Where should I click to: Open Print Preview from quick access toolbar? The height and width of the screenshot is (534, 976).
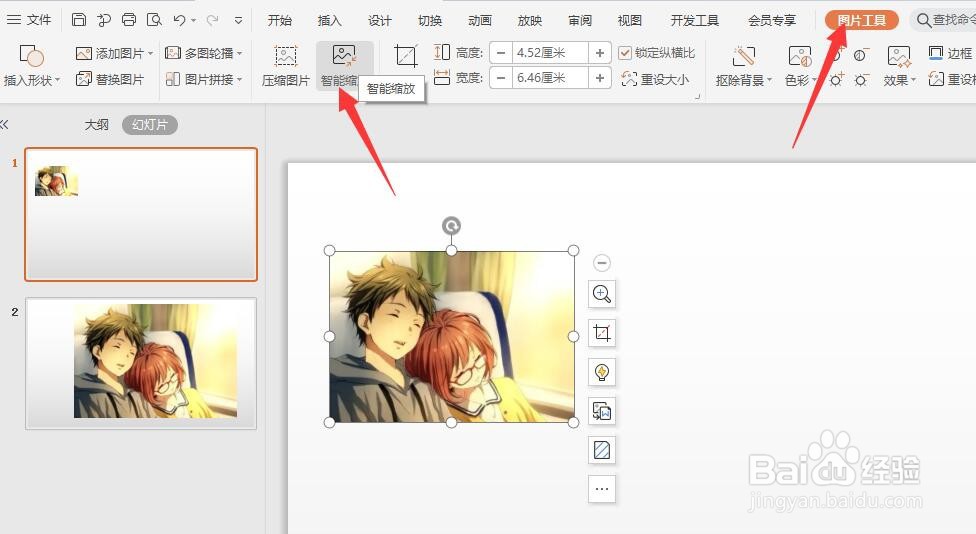(x=154, y=19)
